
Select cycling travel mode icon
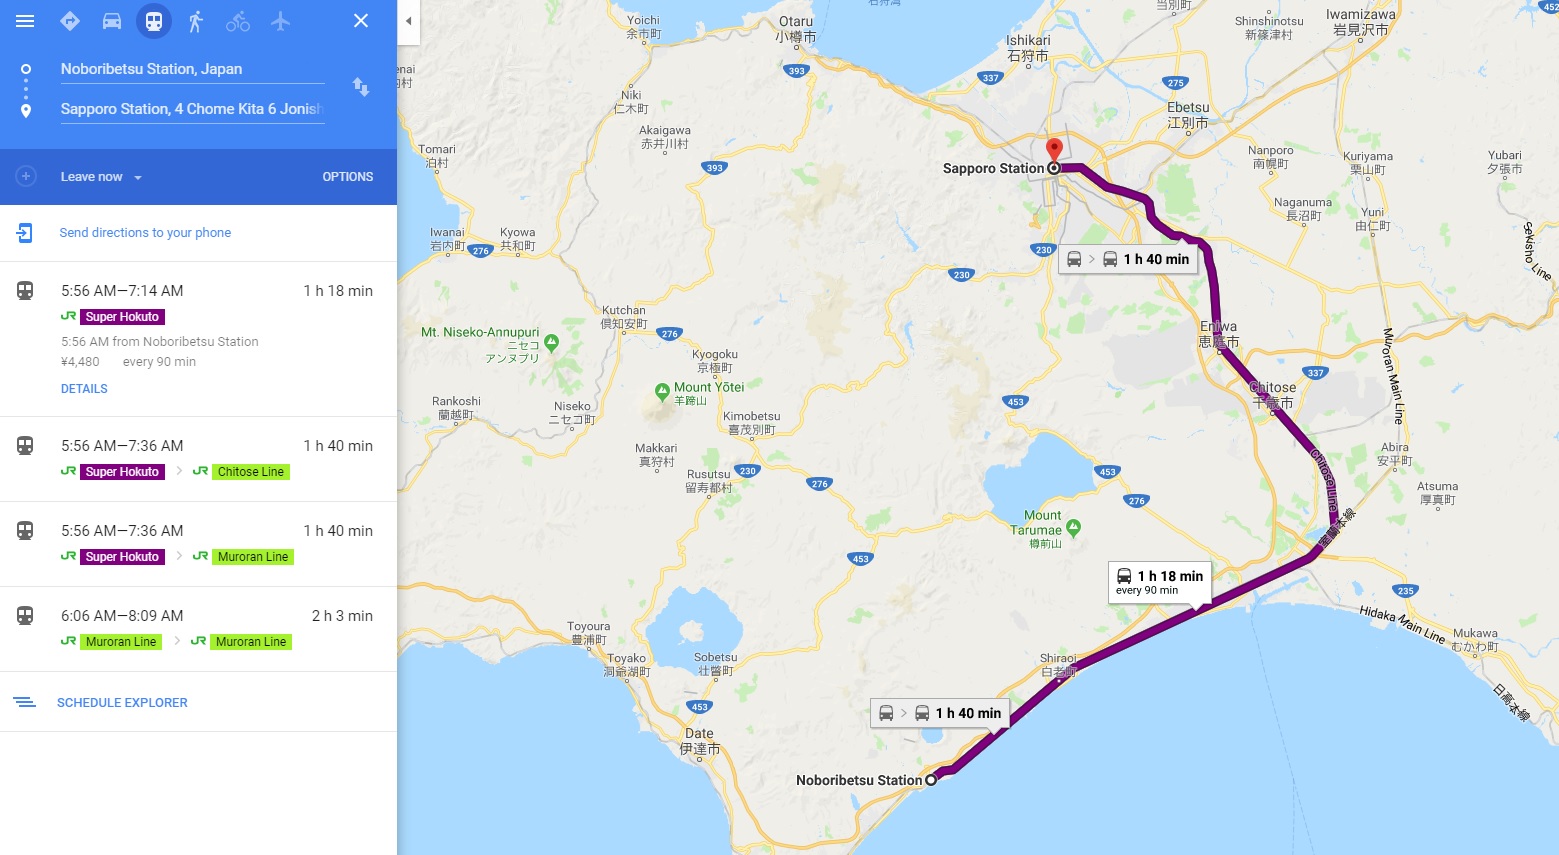coord(238,21)
